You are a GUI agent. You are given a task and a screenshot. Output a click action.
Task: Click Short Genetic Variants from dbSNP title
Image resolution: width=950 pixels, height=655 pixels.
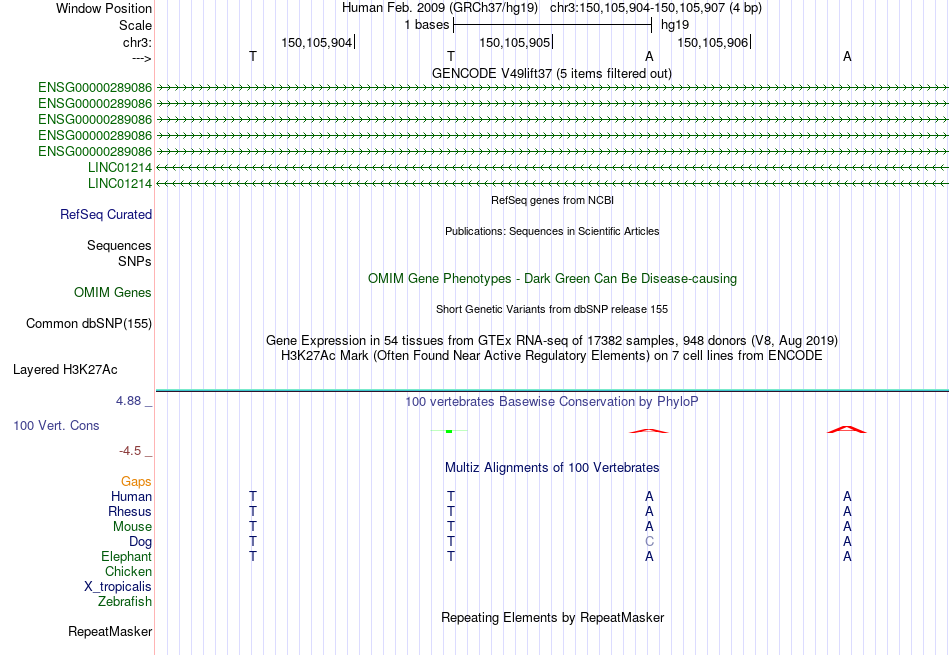click(x=552, y=309)
